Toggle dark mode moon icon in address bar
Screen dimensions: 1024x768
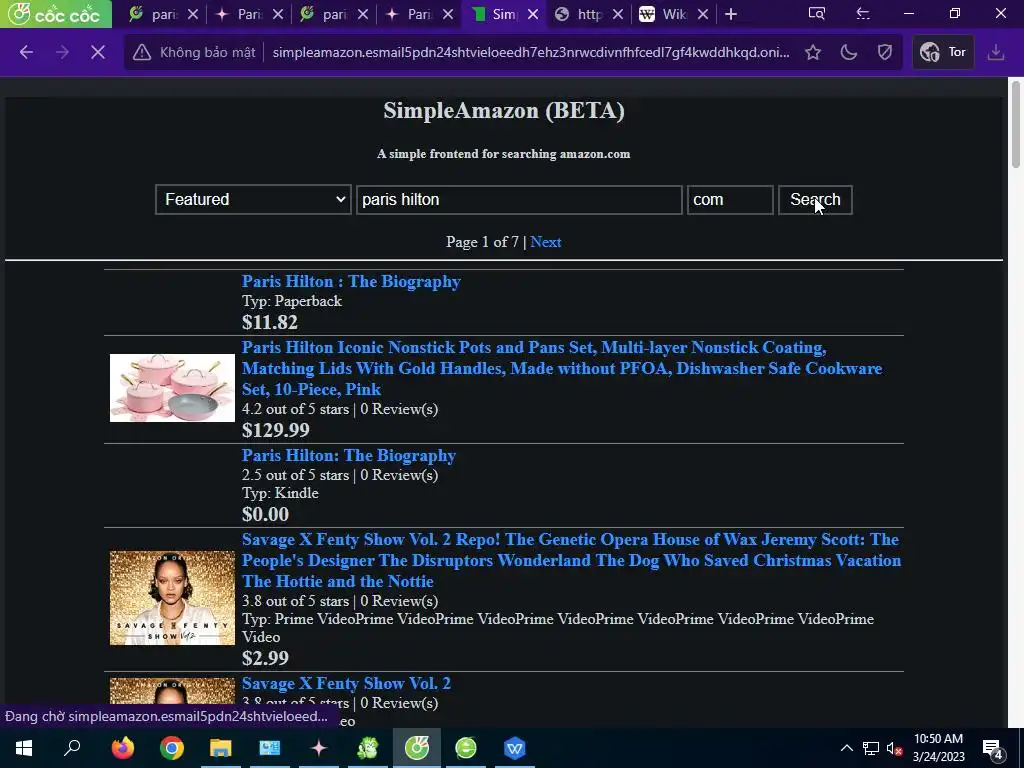tap(848, 52)
